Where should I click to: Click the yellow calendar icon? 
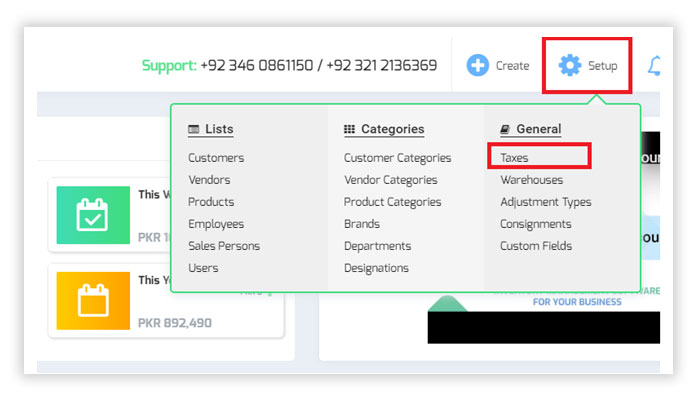[93, 301]
